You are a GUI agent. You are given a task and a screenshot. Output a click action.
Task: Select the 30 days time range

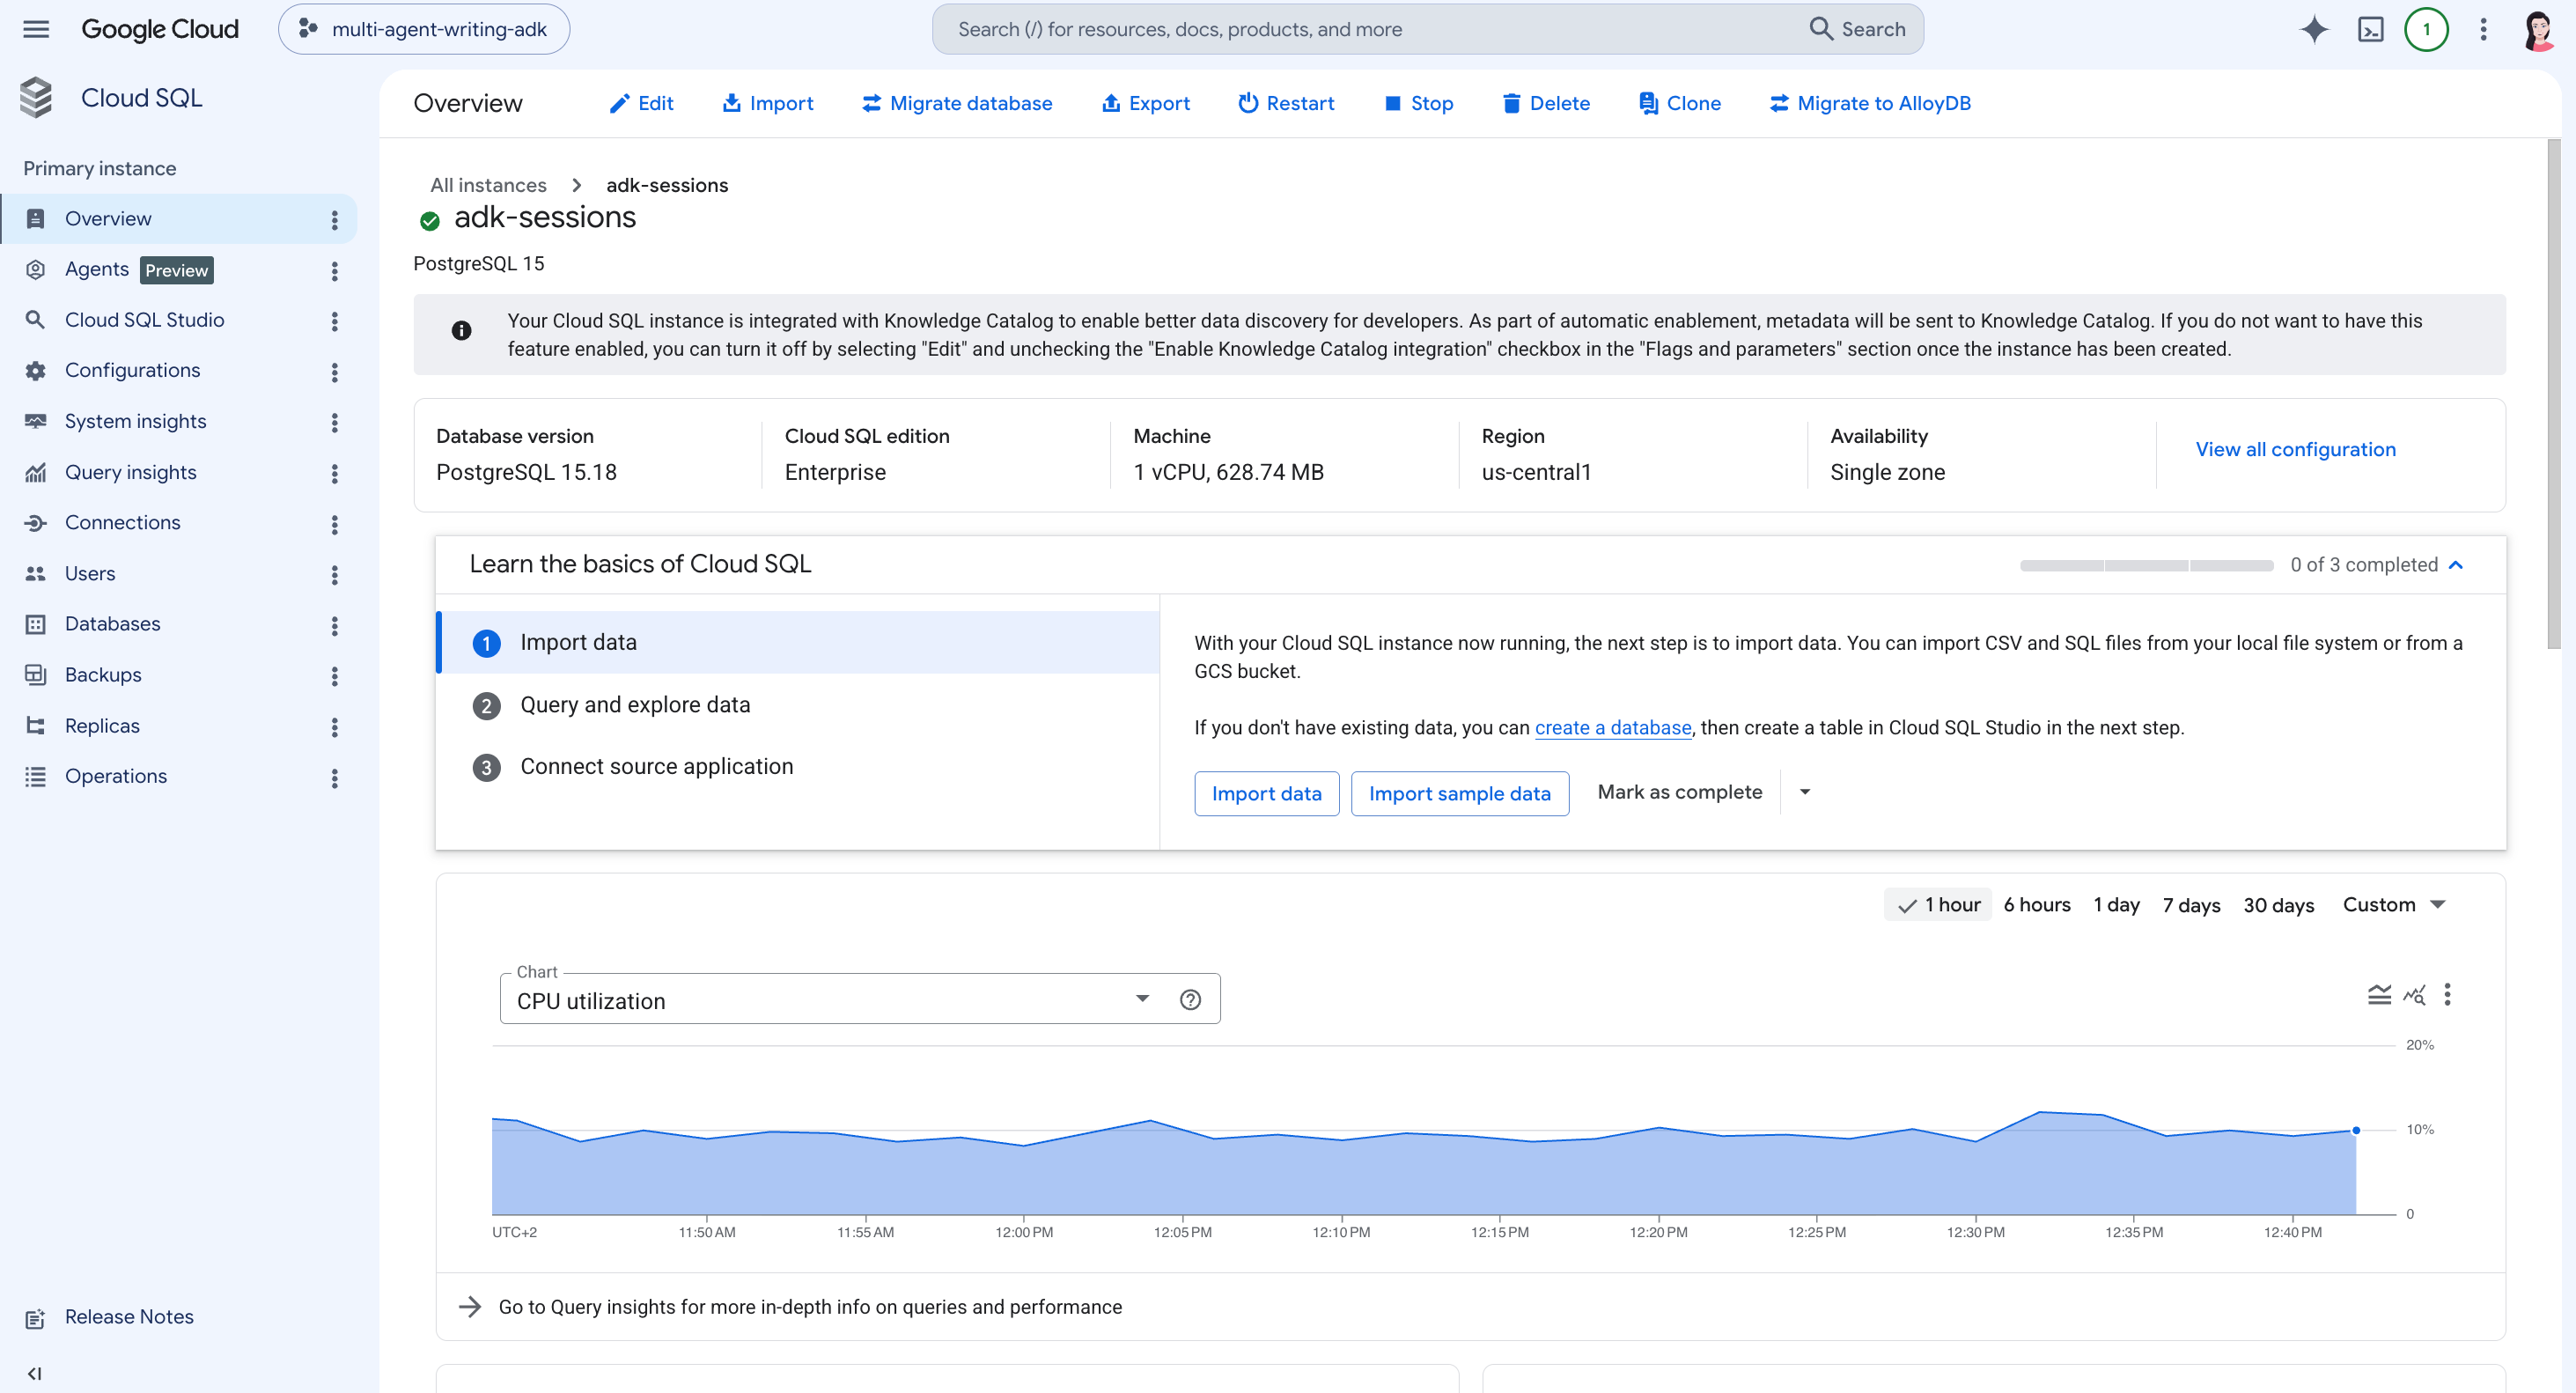click(x=2278, y=904)
